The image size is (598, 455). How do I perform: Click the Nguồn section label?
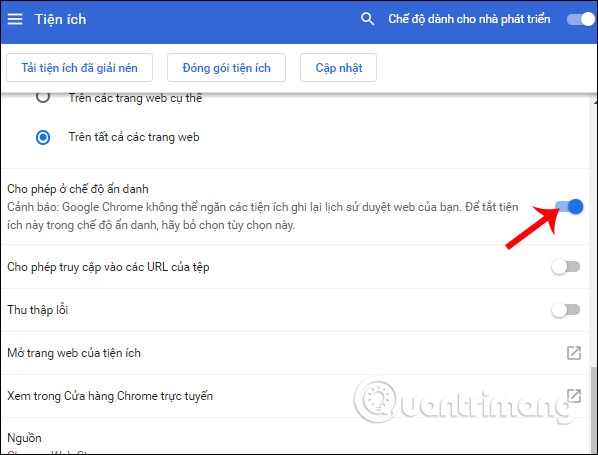point(24,438)
